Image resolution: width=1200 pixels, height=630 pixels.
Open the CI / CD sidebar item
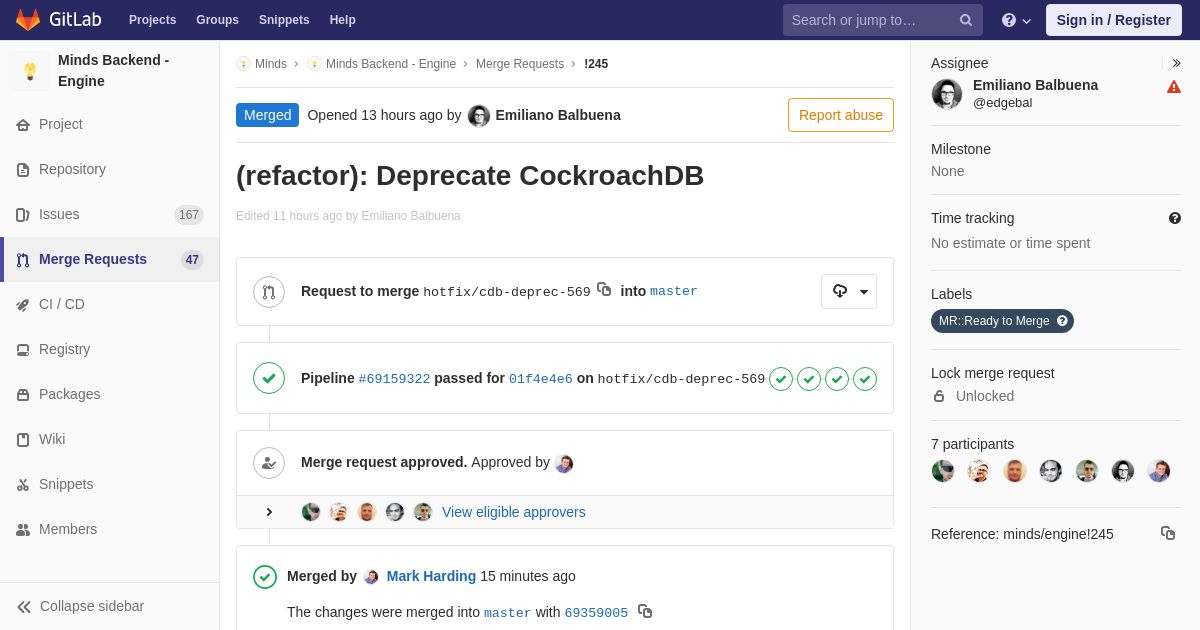110,304
